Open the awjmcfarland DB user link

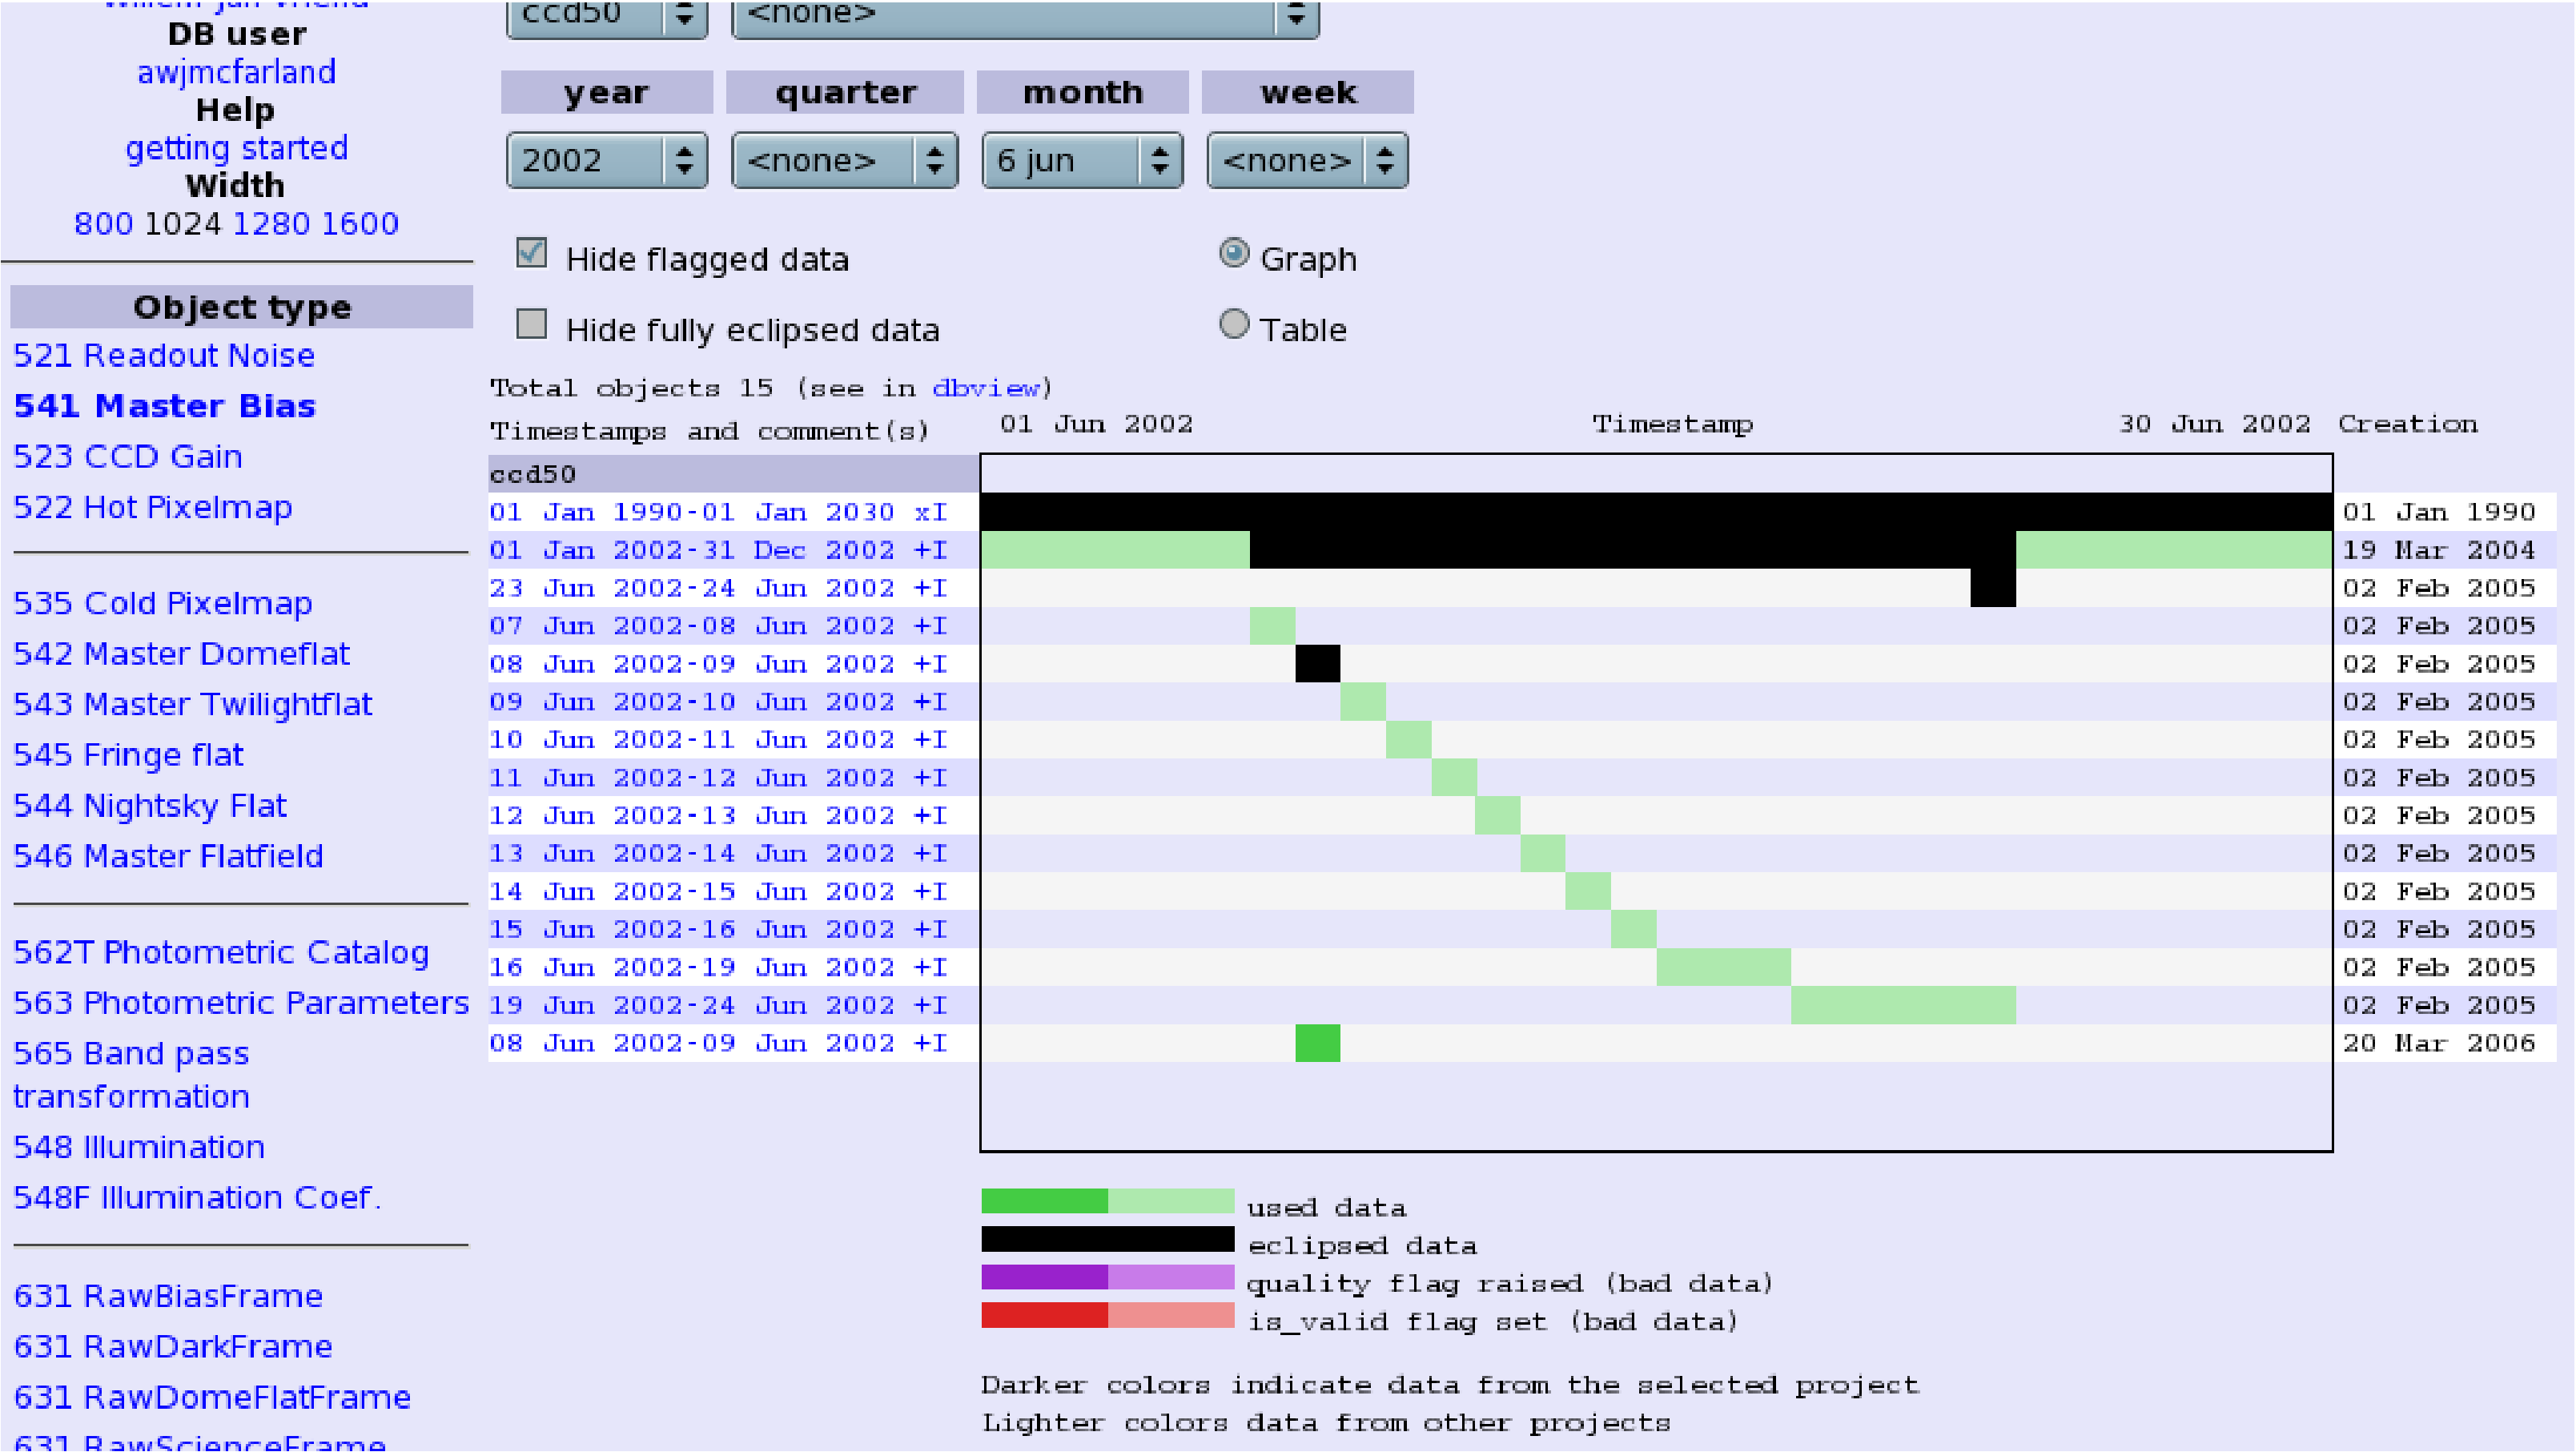pos(236,72)
